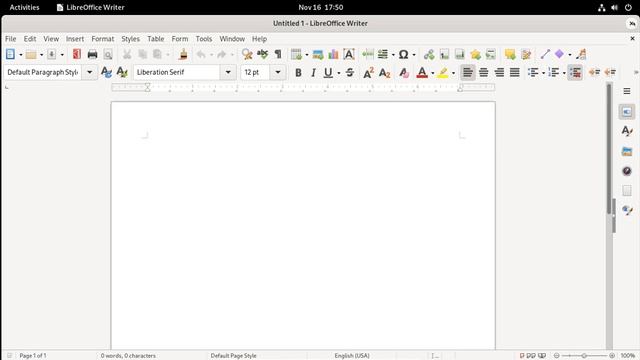The height and width of the screenshot is (360, 640).
Task: Toggle formatting marks (pilcrow)
Action: point(278,54)
